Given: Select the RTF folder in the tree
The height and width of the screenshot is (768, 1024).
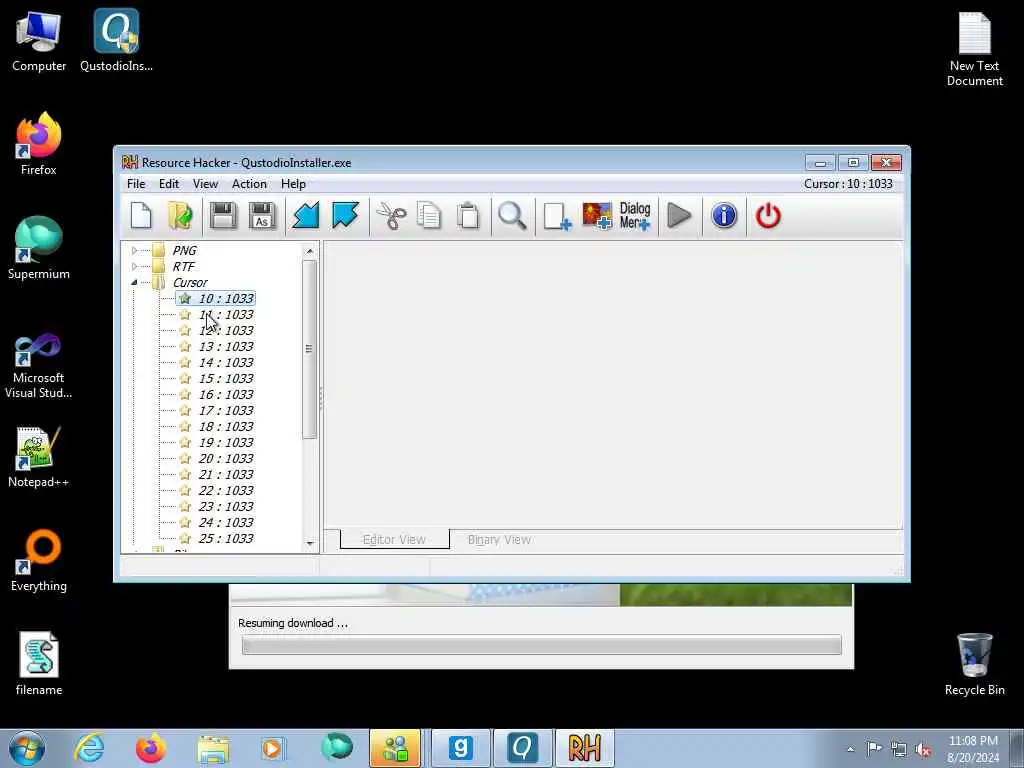Looking at the screenshot, I should [184, 266].
